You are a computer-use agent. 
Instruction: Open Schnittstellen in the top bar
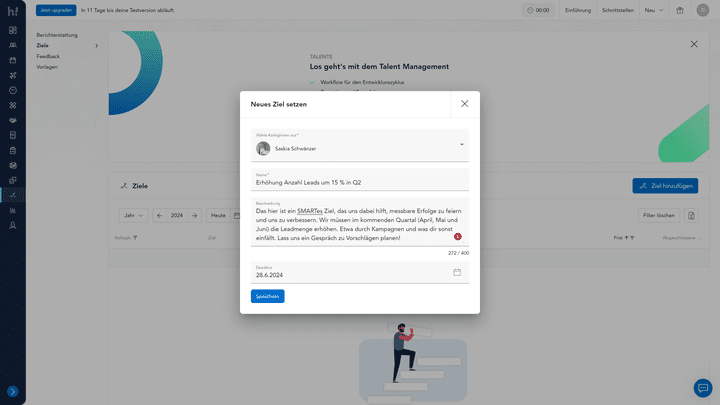(618, 10)
